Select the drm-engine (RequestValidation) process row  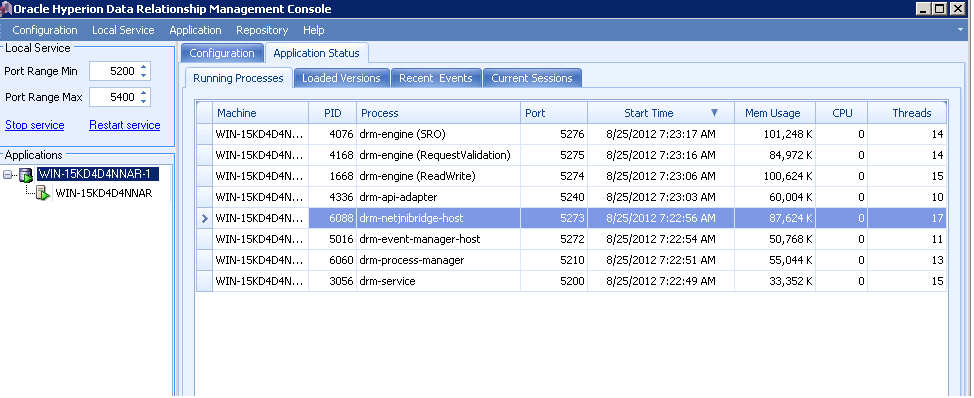click(x=571, y=155)
